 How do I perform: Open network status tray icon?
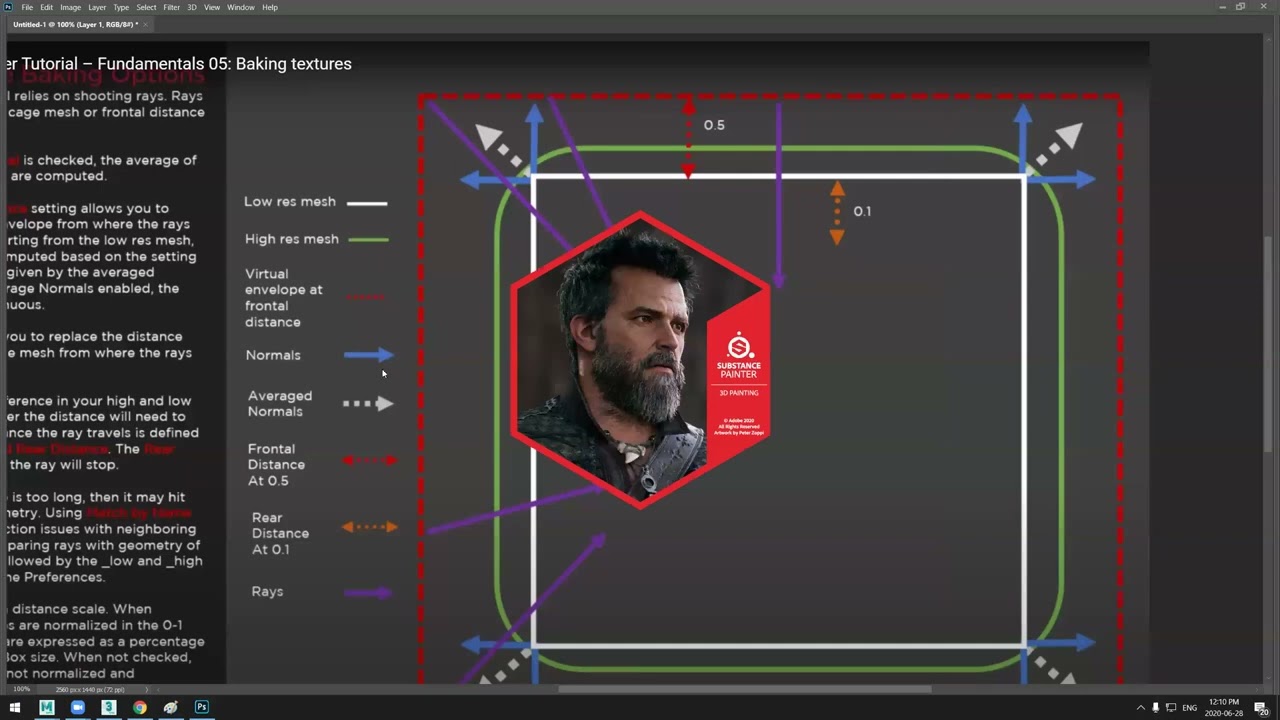(x=1171, y=708)
